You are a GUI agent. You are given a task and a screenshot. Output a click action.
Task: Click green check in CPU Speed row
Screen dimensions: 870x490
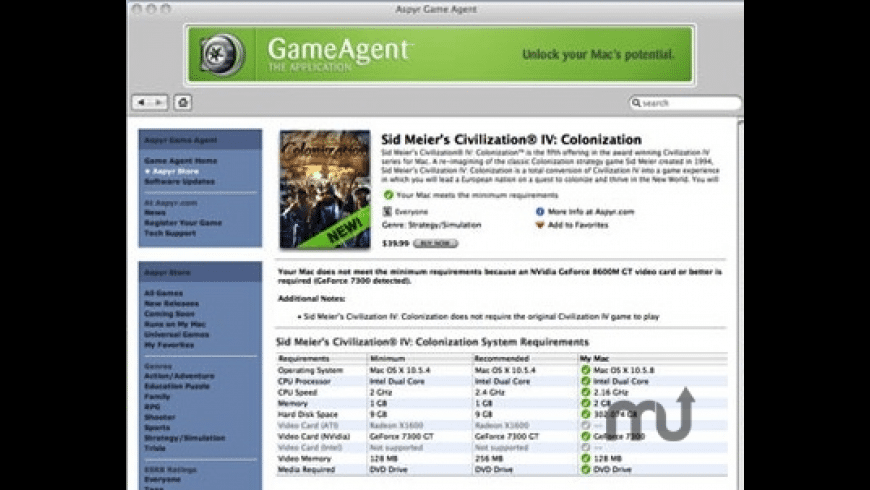click(585, 392)
